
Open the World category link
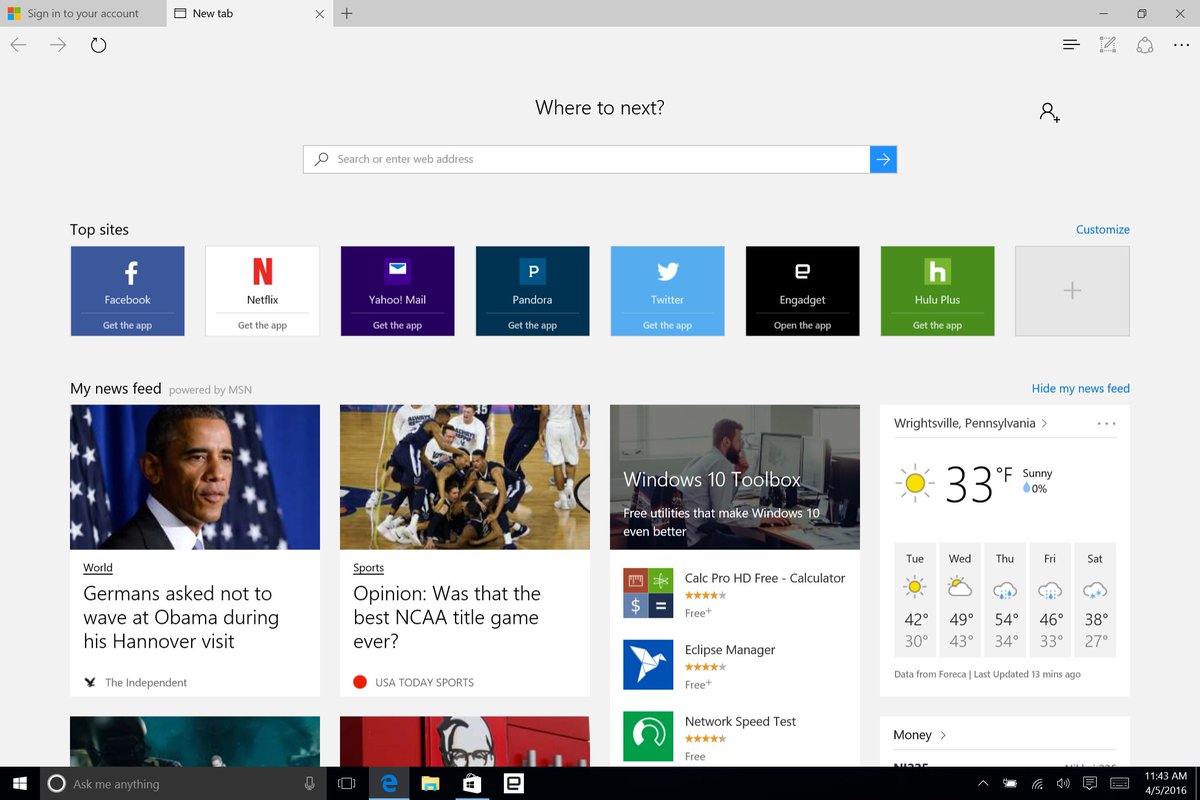click(98, 568)
